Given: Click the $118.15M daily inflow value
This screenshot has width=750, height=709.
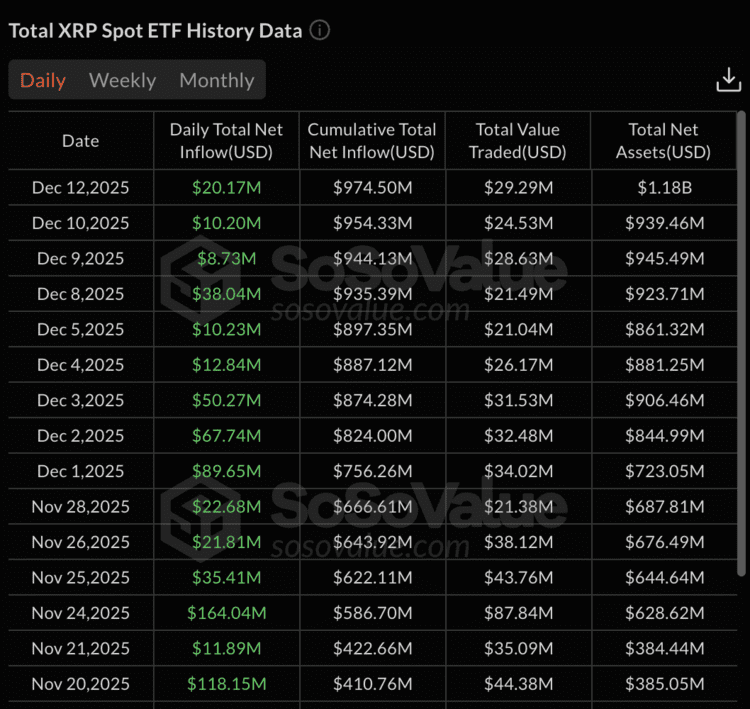Looking at the screenshot, I should coord(226,683).
